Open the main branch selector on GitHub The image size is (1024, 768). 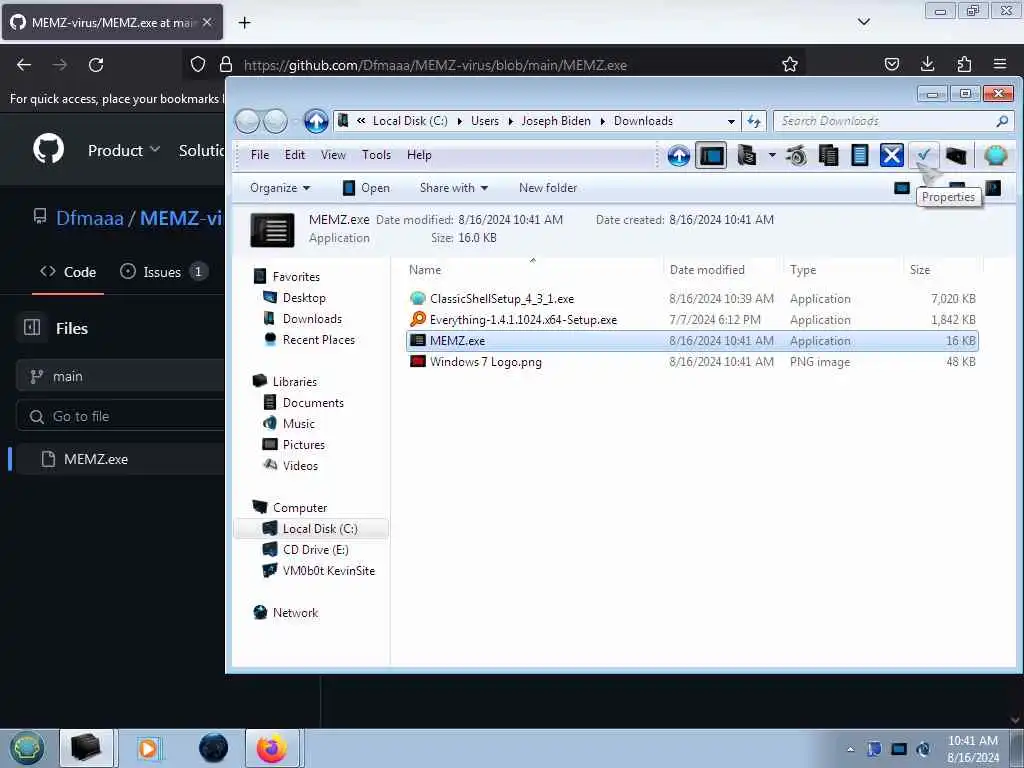[120, 376]
